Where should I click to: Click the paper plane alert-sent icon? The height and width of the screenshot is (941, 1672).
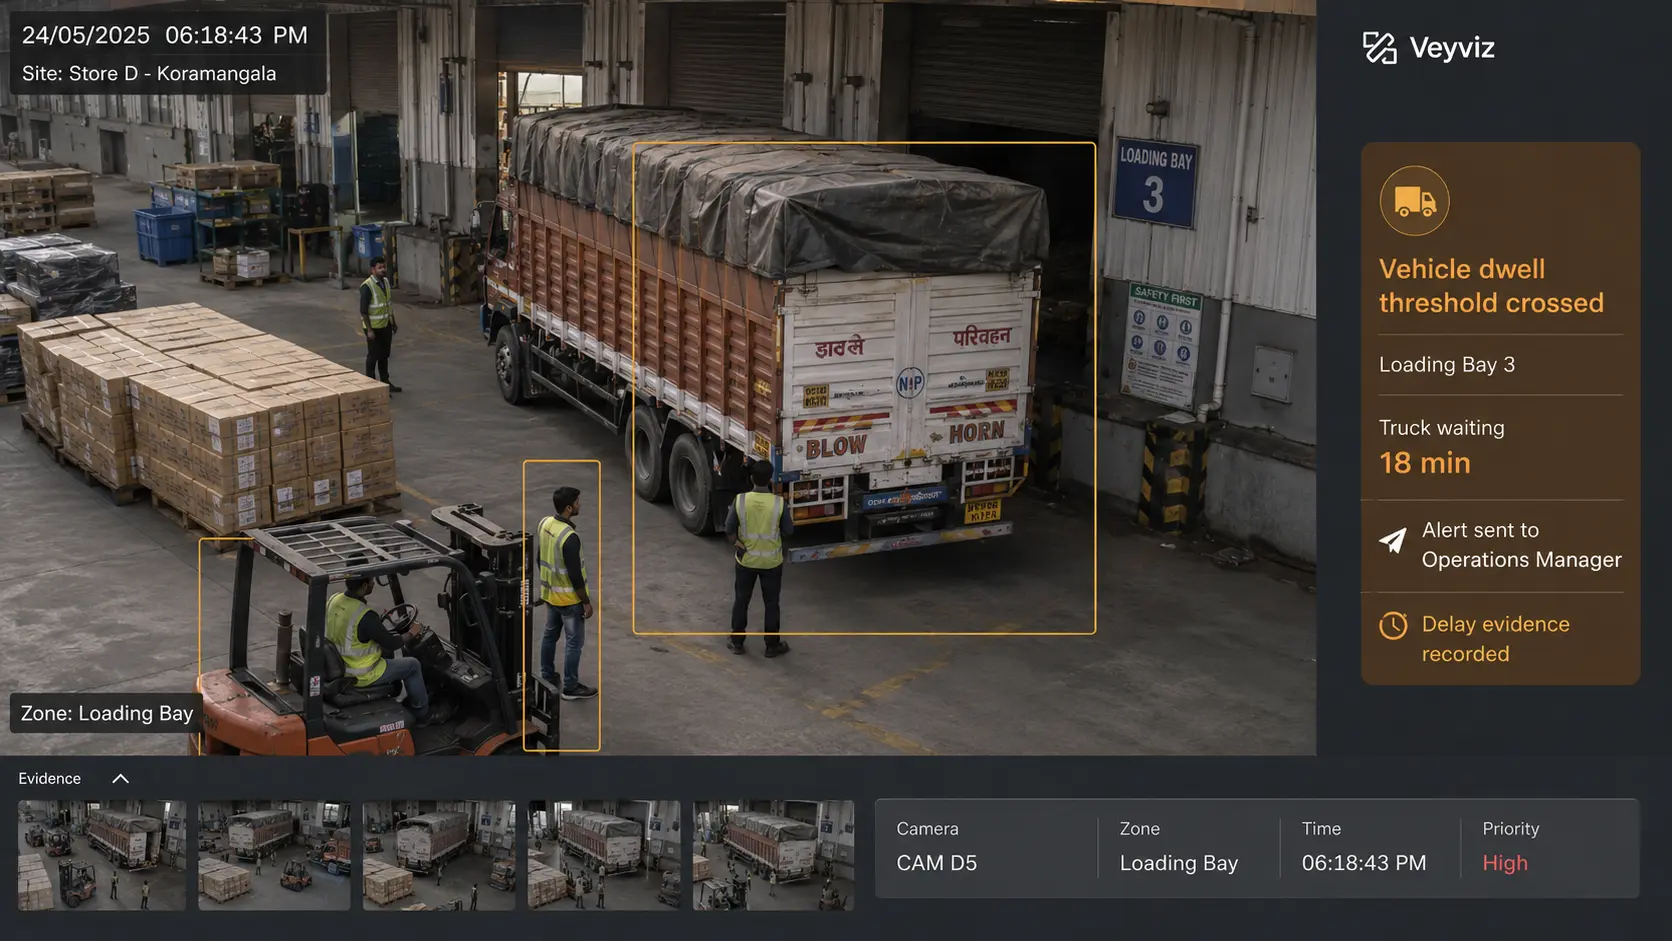pyautogui.click(x=1393, y=541)
